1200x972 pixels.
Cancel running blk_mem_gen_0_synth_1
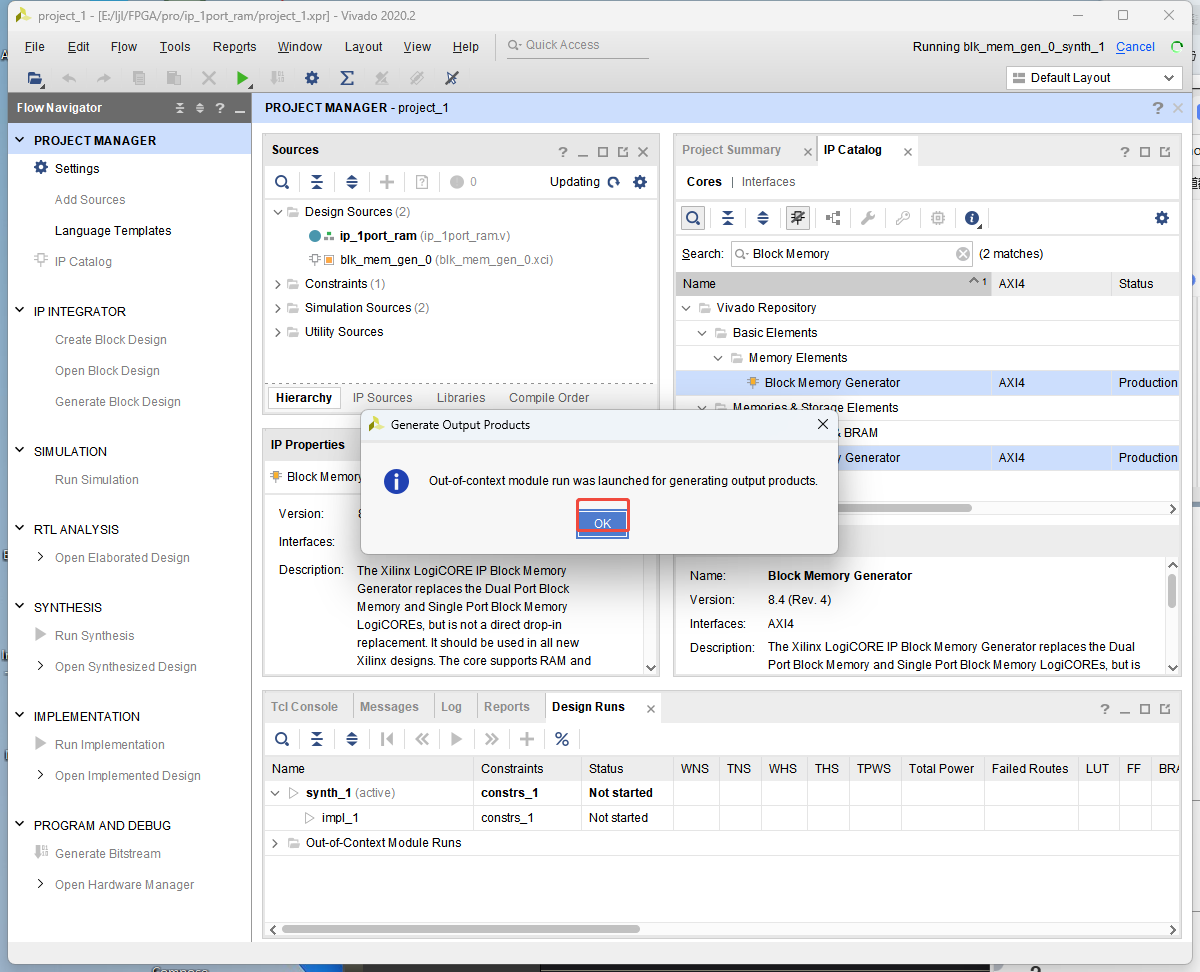pos(1135,47)
